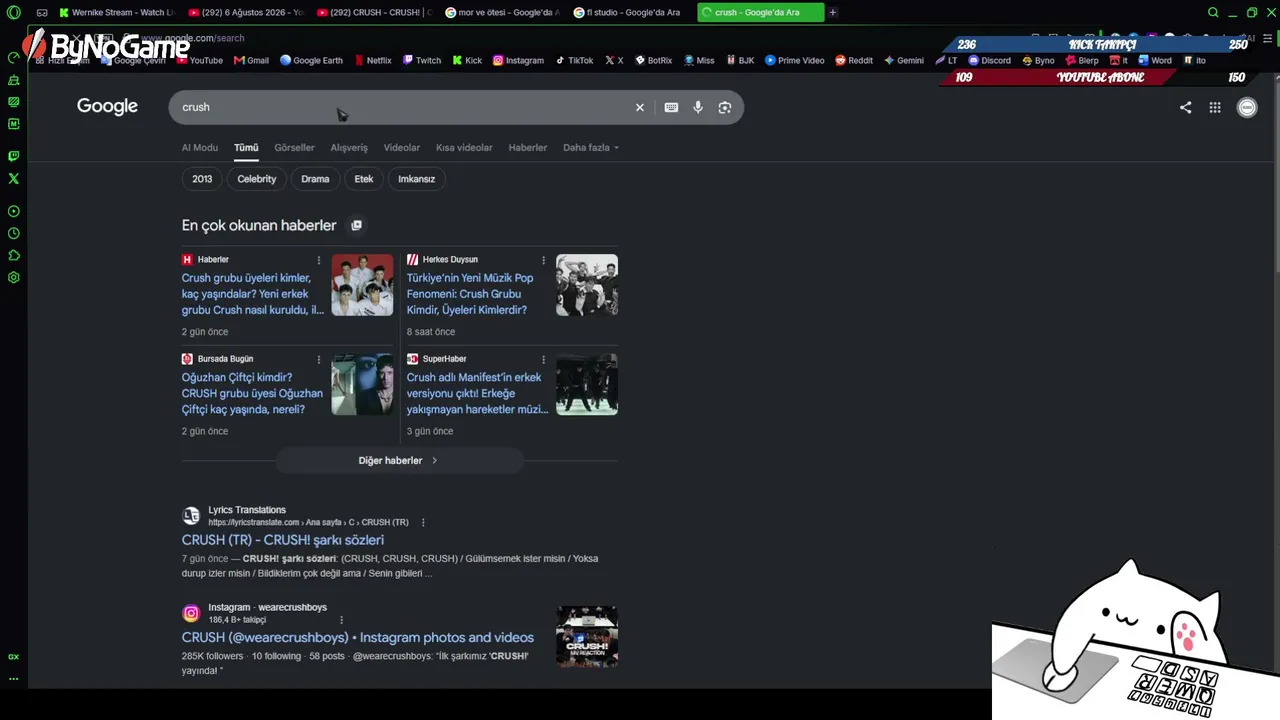Click the icon beside En çok okunan haberler
Image resolution: width=1280 pixels, height=720 pixels.
pyautogui.click(x=356, y=225)
